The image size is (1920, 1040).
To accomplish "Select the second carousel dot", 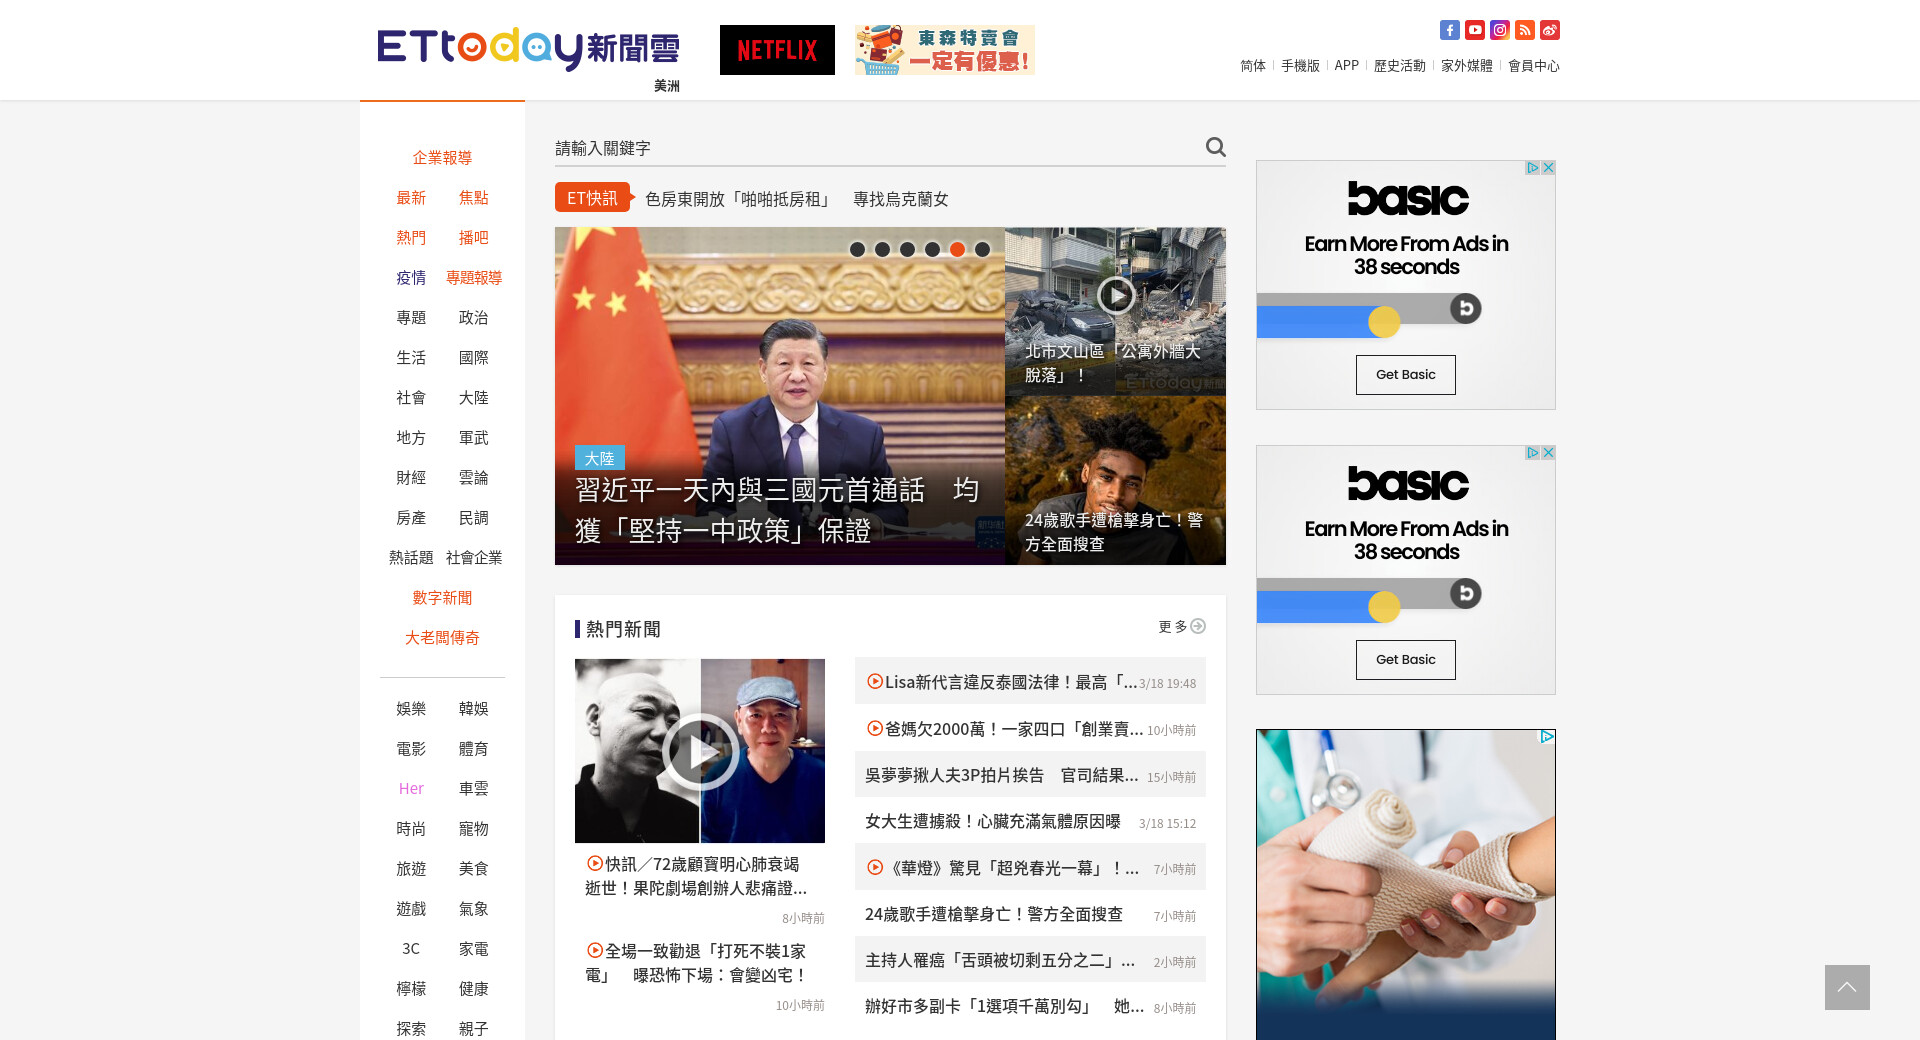I will (882, 250).
